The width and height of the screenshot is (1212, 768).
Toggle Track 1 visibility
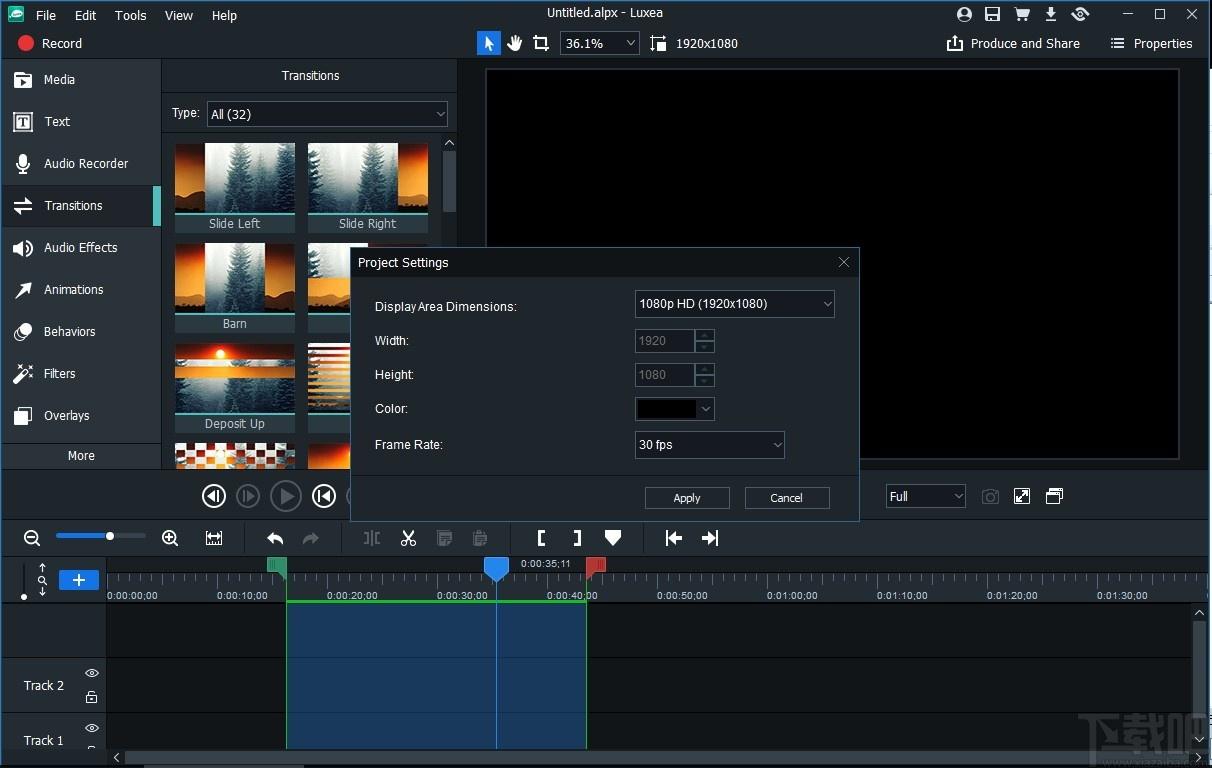pyautogui.click(x=92, y=728)
